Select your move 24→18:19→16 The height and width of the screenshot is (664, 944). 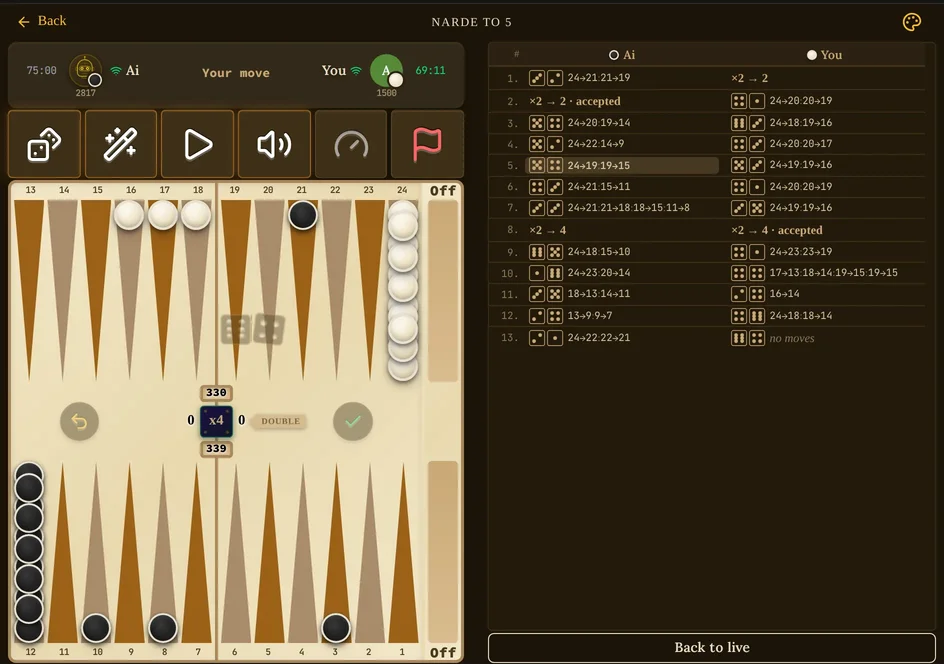(801, 123)
